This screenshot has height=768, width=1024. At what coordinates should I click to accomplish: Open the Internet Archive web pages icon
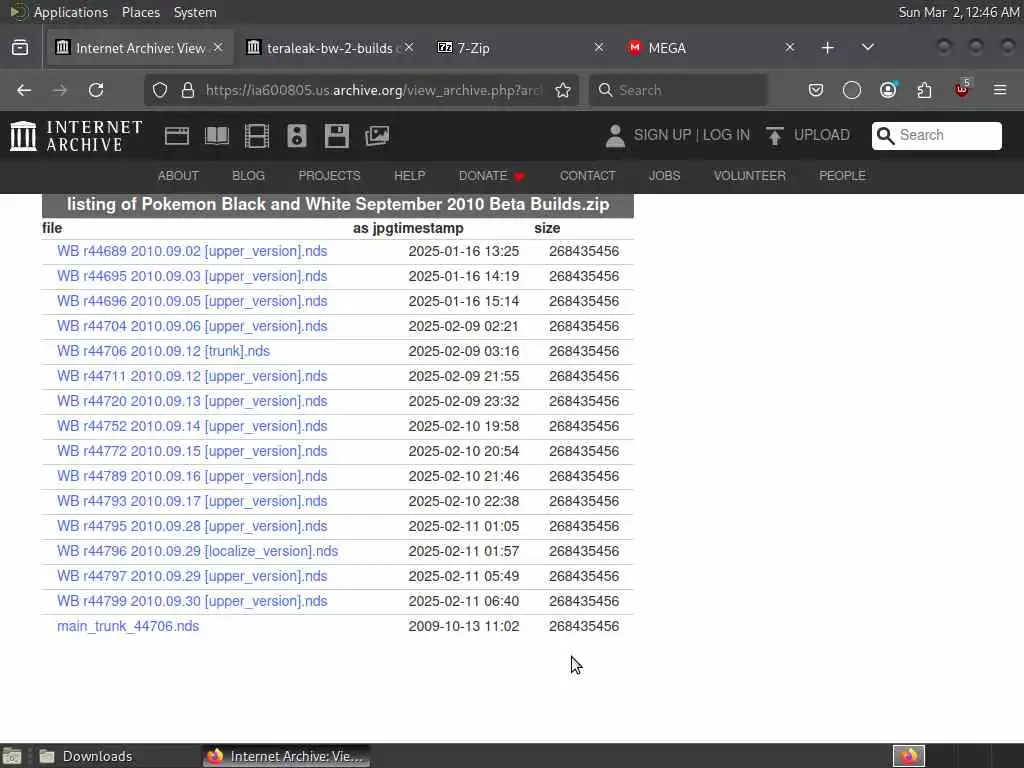tap(177, 136)
